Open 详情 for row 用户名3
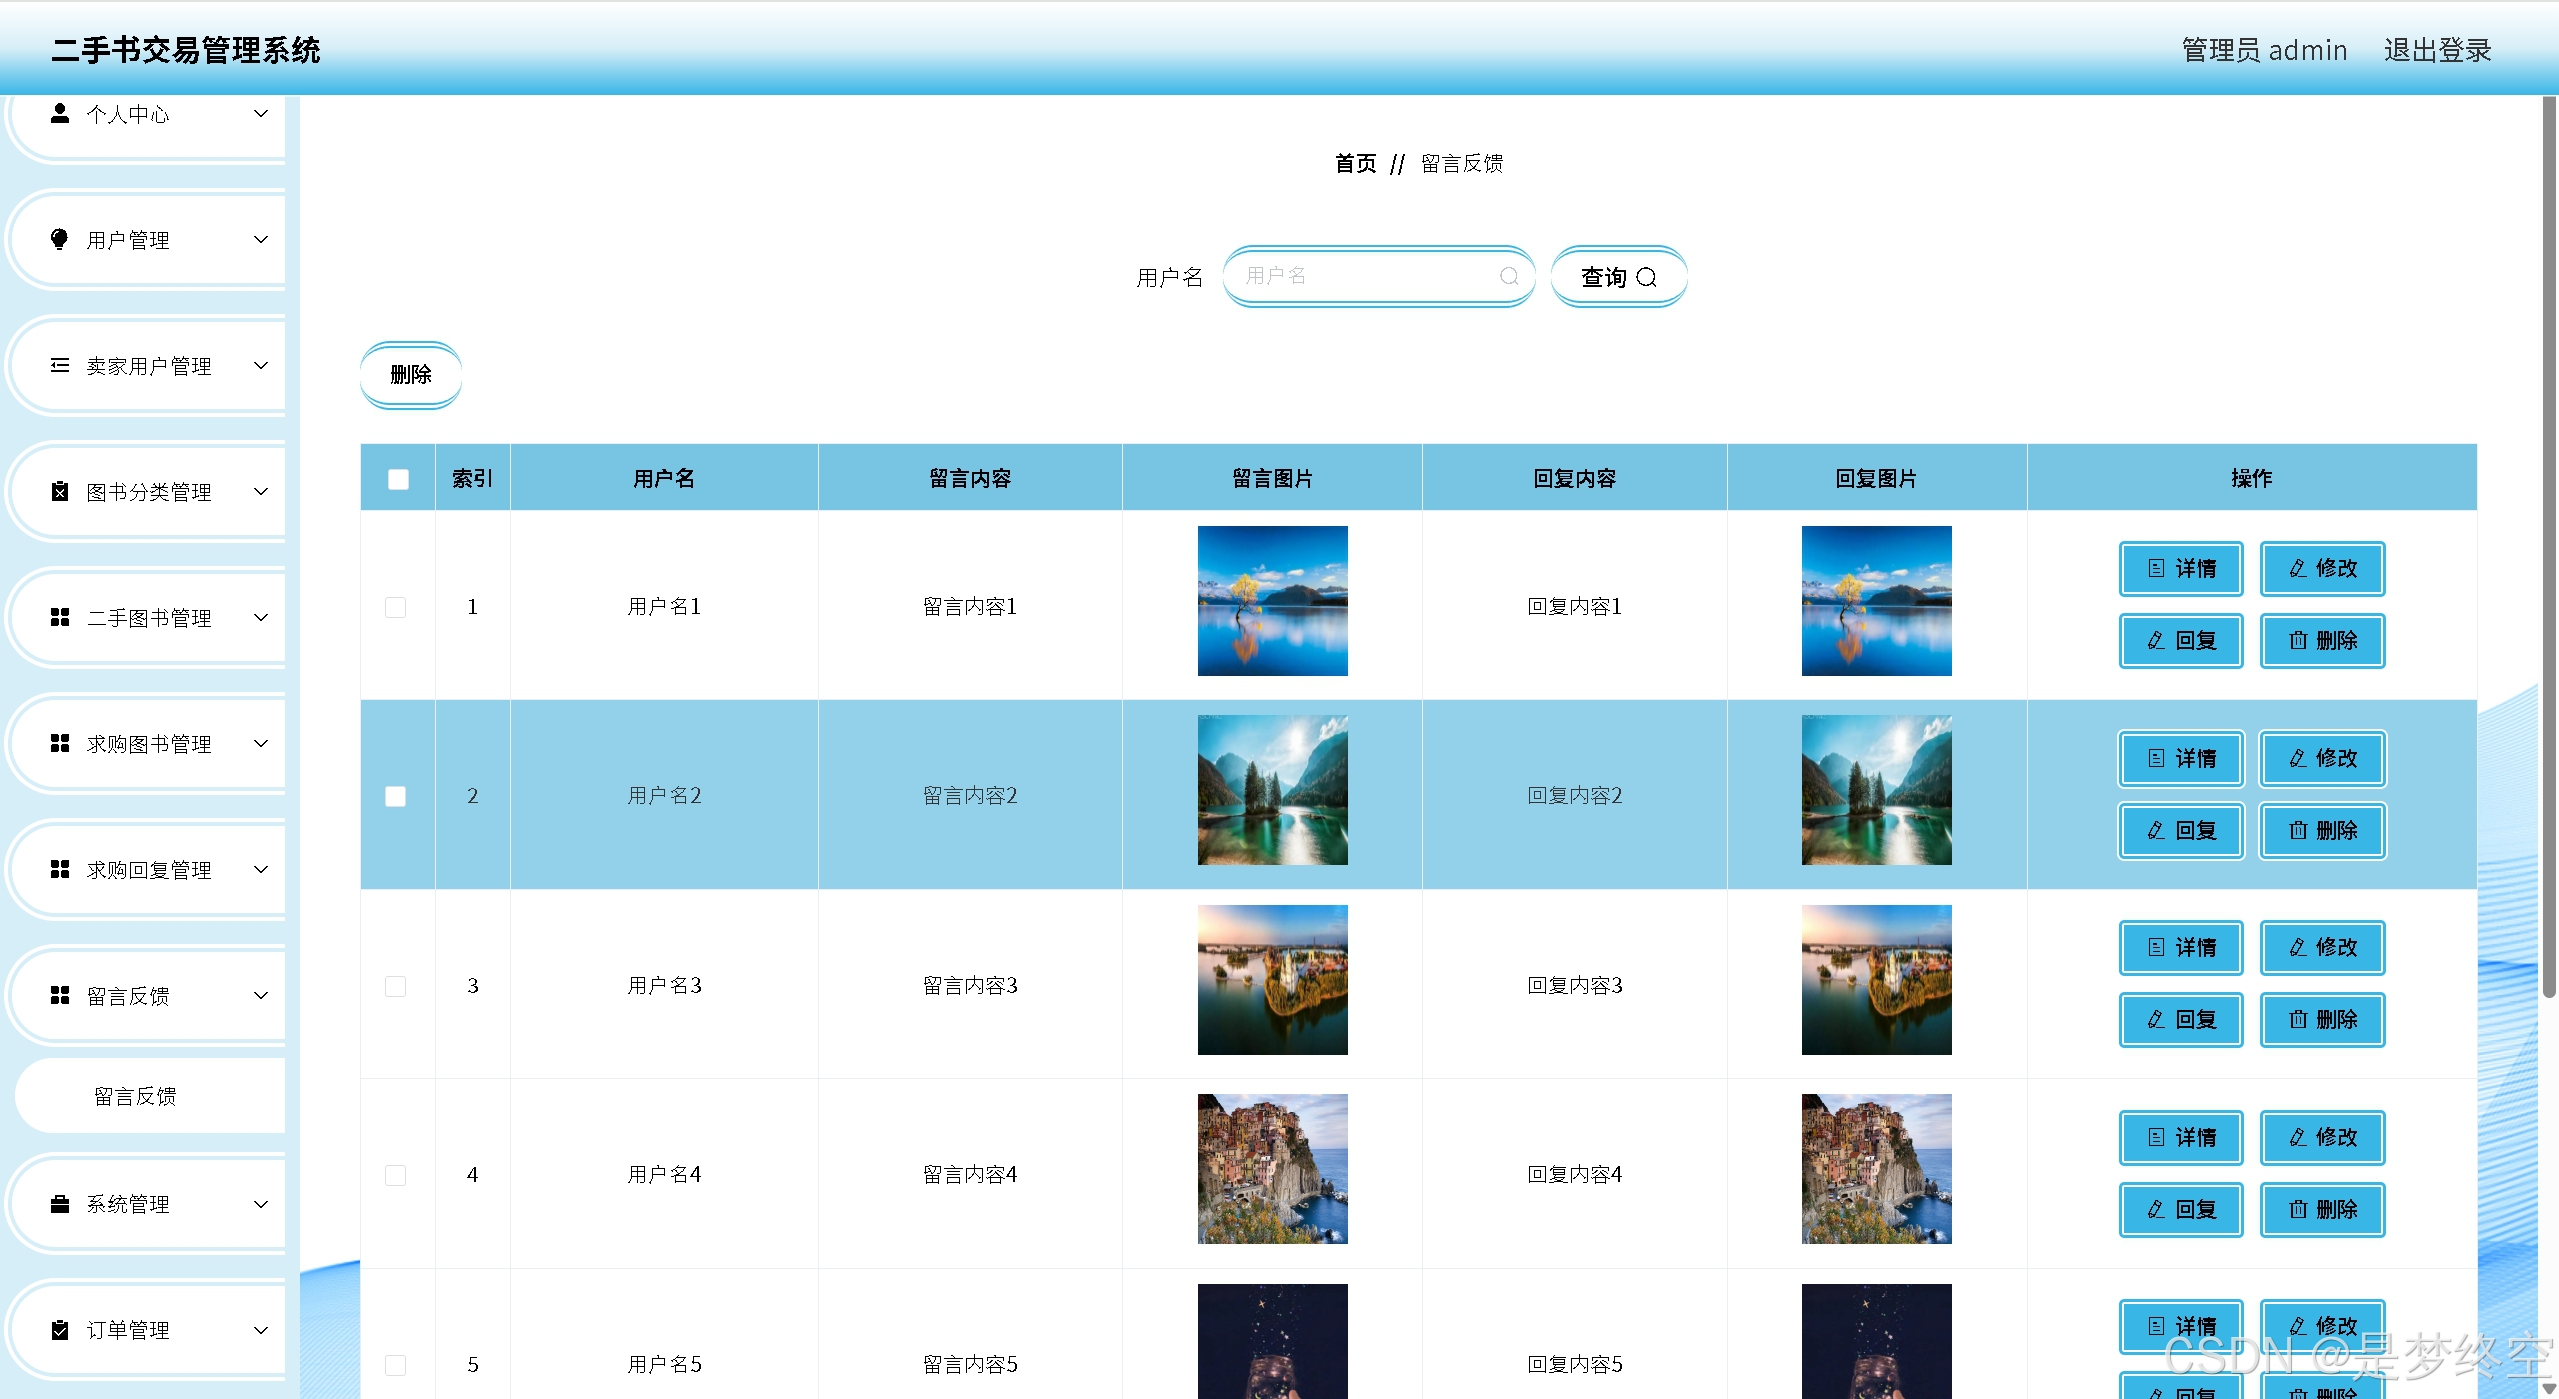Image resolution: width=2559 pixels, height=1399 pixels. (x=2181, y=947)
